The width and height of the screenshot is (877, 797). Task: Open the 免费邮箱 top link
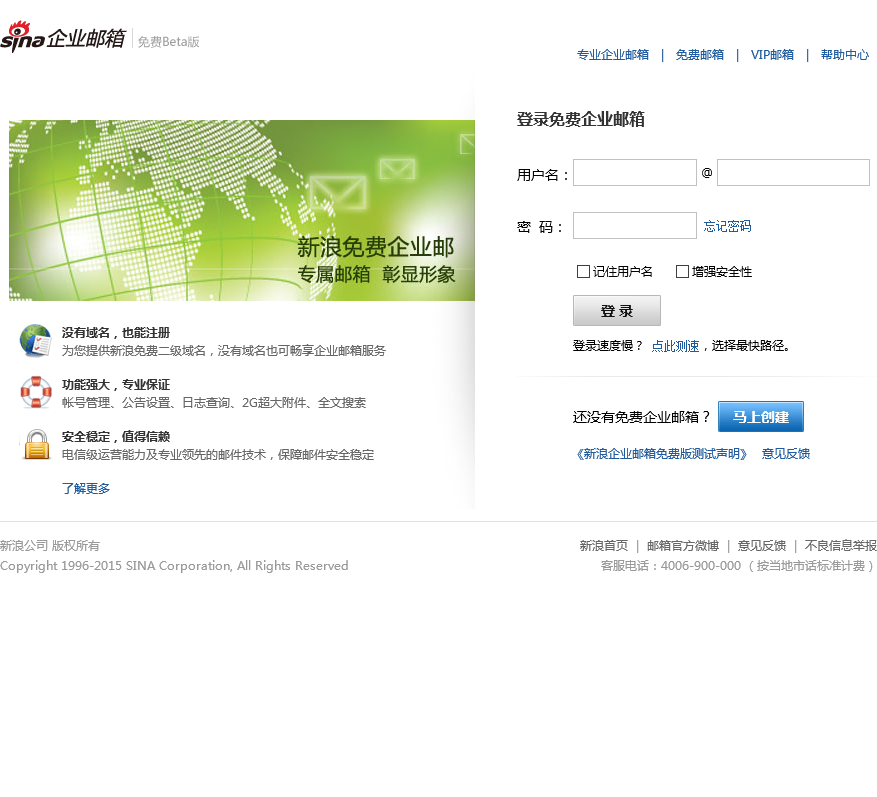700,55
